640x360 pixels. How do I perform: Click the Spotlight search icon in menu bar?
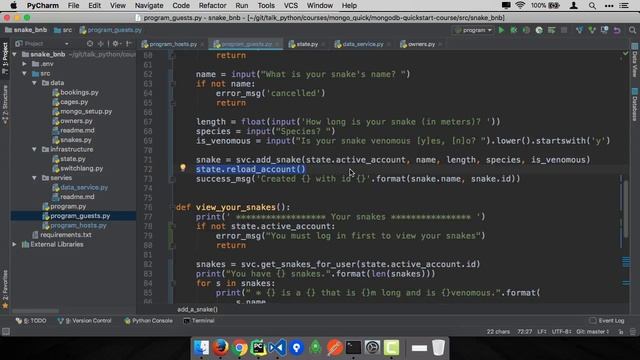592,6
